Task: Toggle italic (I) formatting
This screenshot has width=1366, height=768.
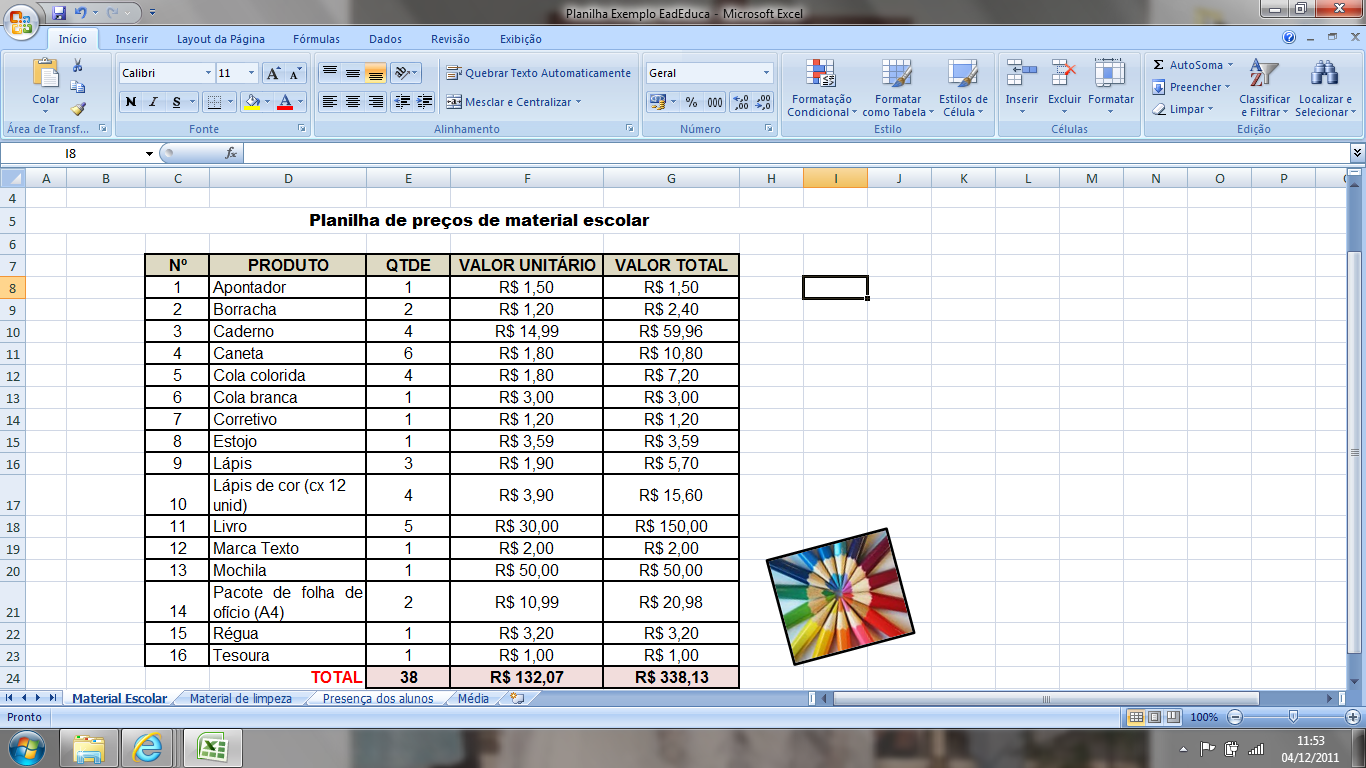Action: tap(154, 102)
